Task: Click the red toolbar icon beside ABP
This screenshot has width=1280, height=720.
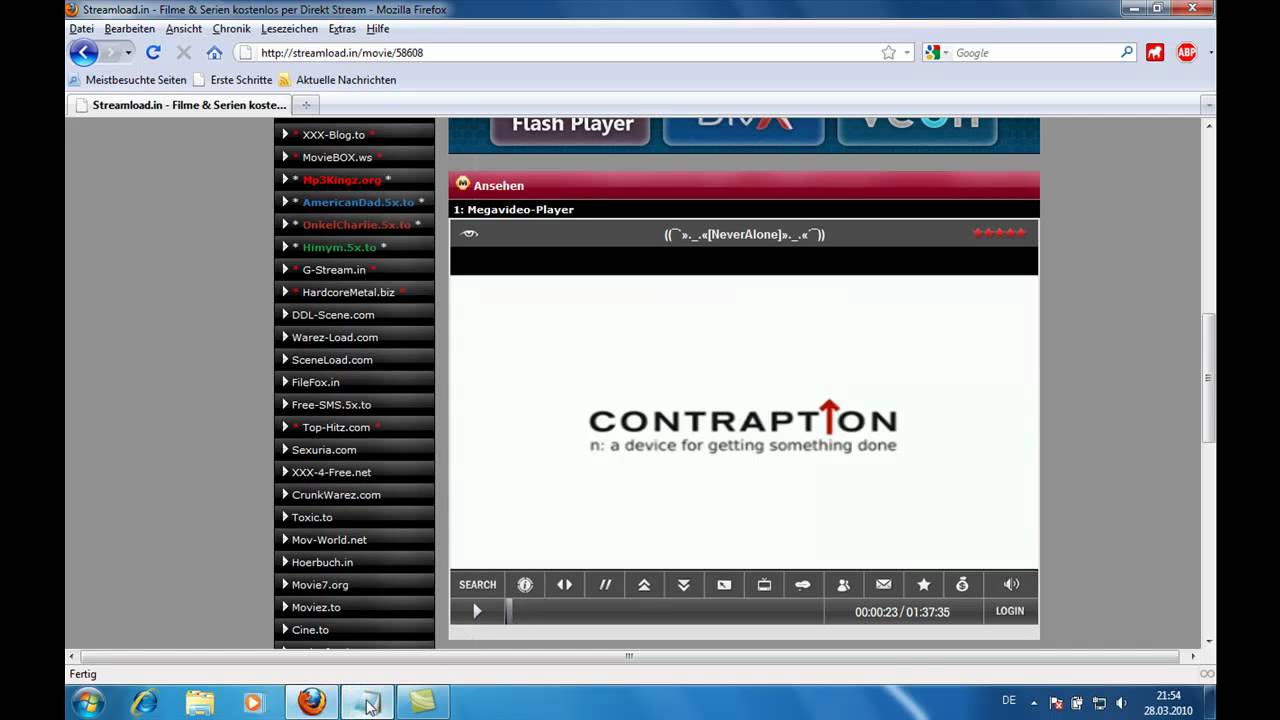Action: point(1155,52)
